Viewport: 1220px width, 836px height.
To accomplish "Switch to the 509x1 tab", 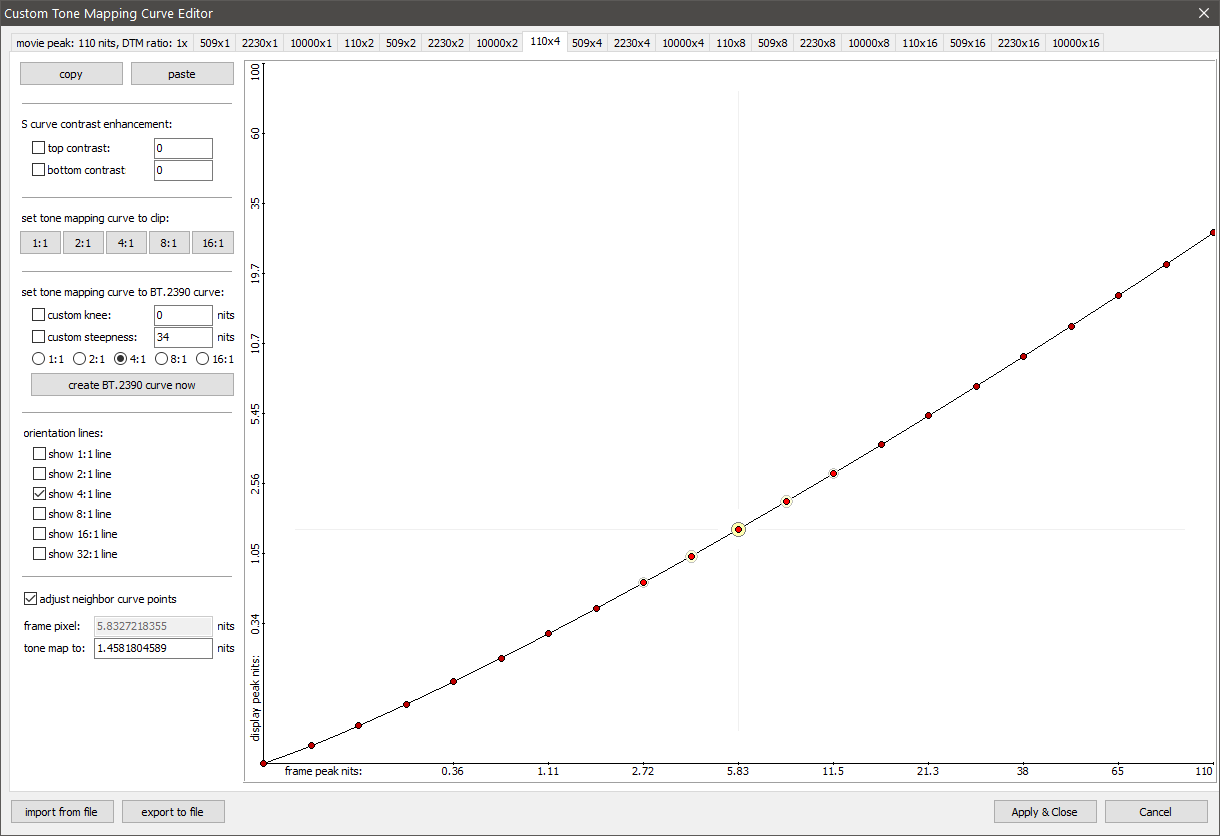I will (215, 43).
